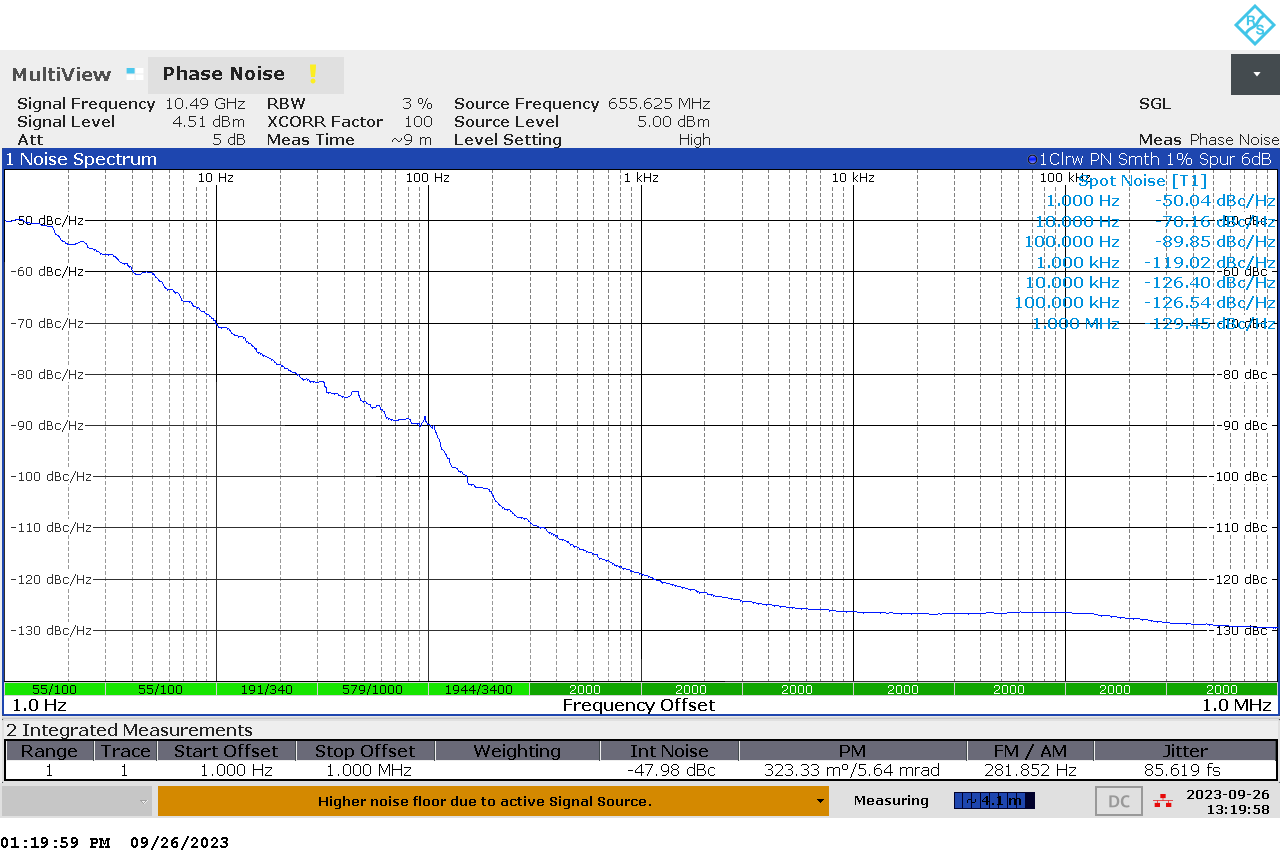Screen dimensions: 1280x868
Task: Expand the orange status message dropdown
Action: click(x=821, y=801)
